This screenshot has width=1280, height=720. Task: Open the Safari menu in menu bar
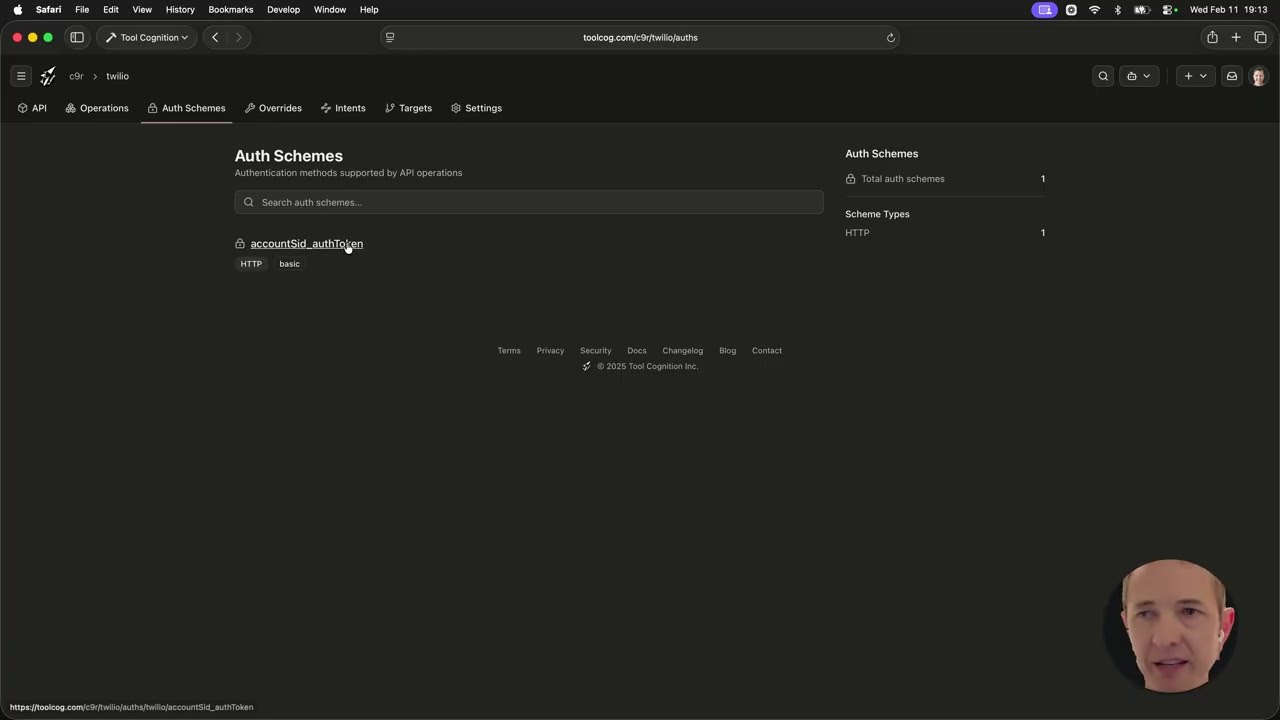tap(49, 10)
